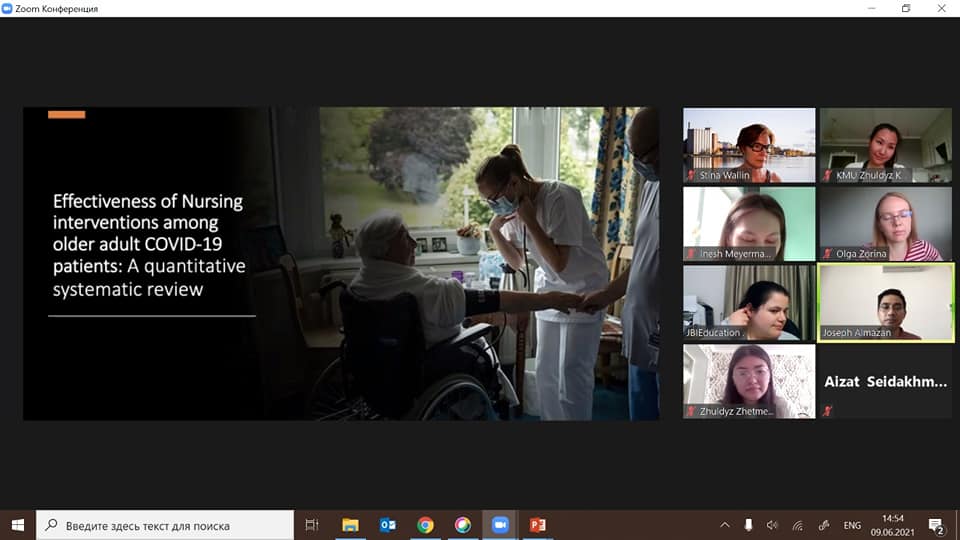The image size is (960, 540).
Task: Open Zoom from the taskbar
Action: click(x=499, y=525)
